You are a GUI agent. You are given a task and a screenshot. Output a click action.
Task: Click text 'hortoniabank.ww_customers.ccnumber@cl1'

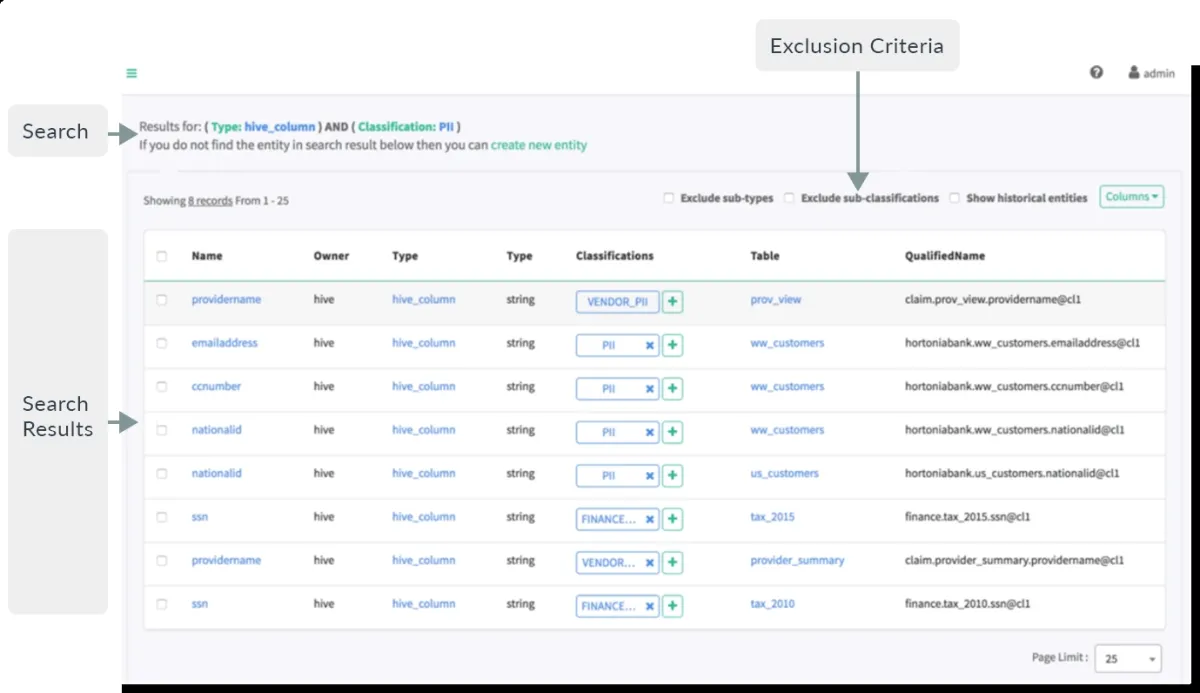pos(1014,386)
